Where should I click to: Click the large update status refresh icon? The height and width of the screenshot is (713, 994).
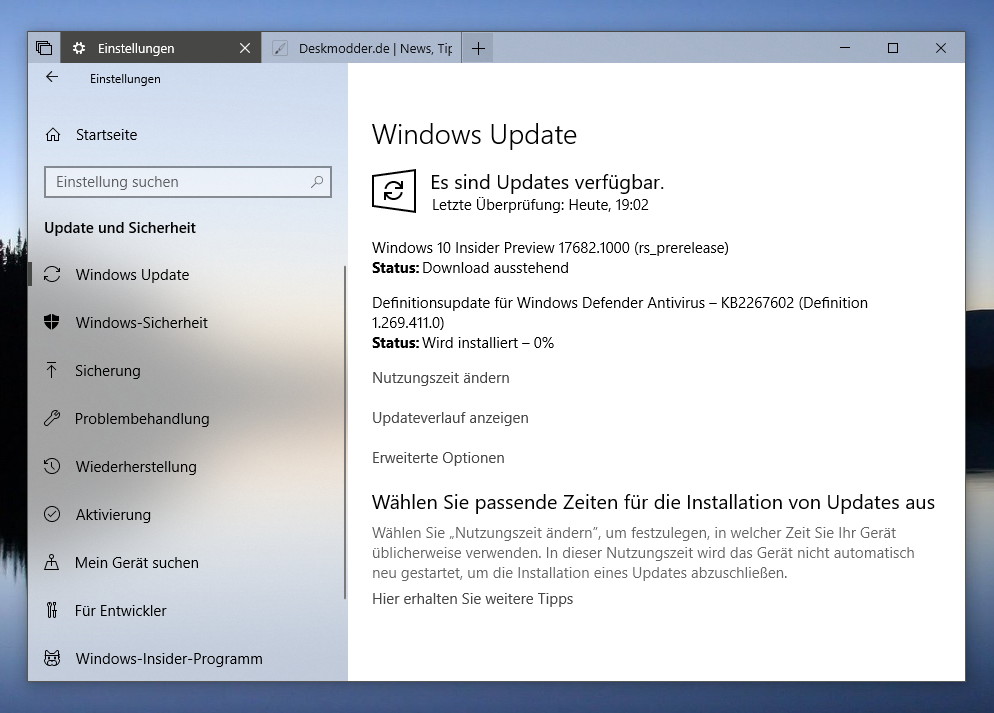pyautogui.click(x=394, y=191)
